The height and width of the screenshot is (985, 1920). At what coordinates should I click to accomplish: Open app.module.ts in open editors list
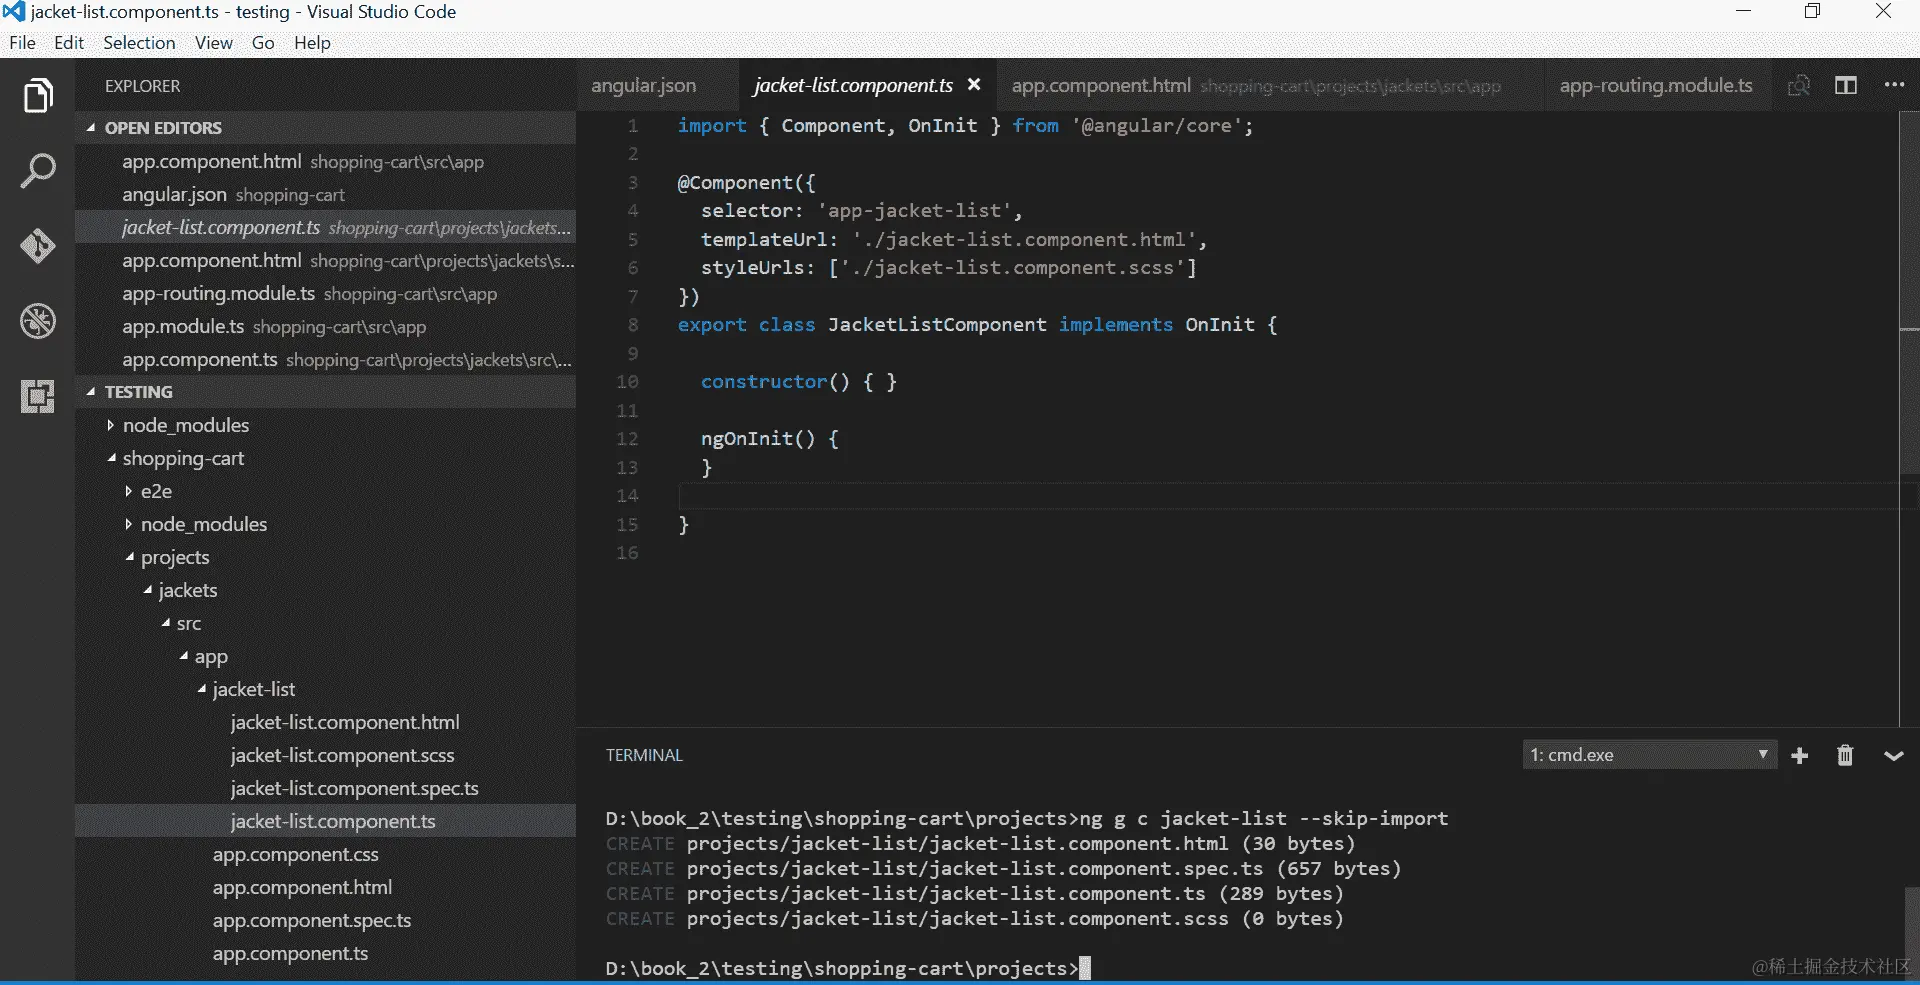coord(325,326)
